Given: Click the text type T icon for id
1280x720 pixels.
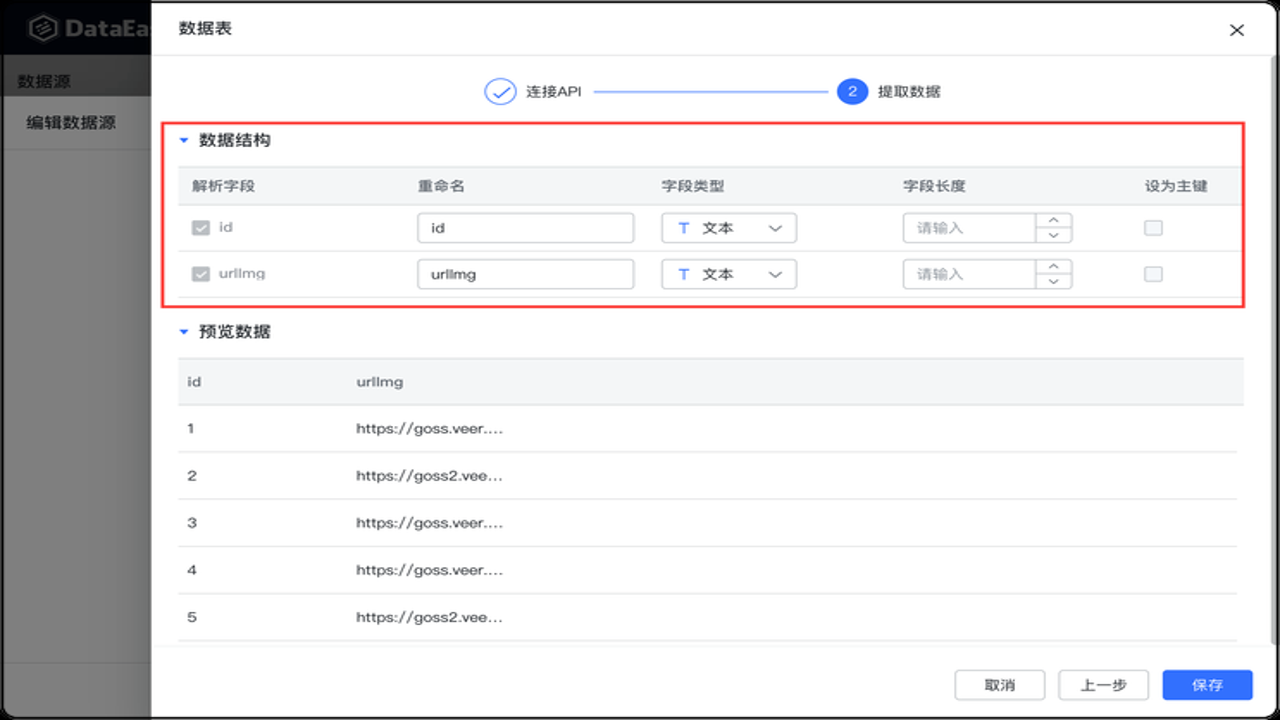Looking at the screenshot, I should [684, 228].
